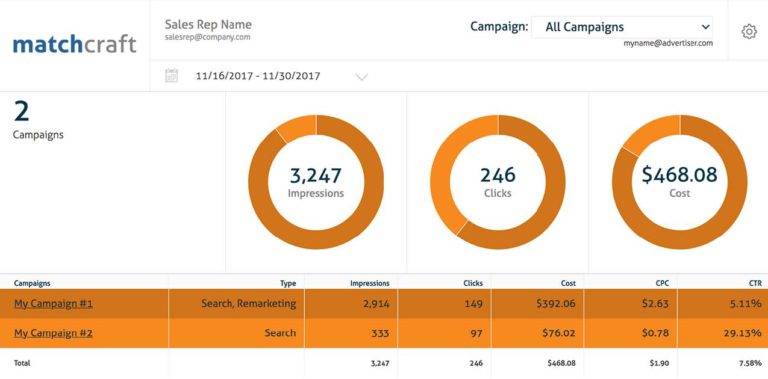Open the All Campaigns dropdown
This screenshot has height=379, width=768.
click(622, 27)
